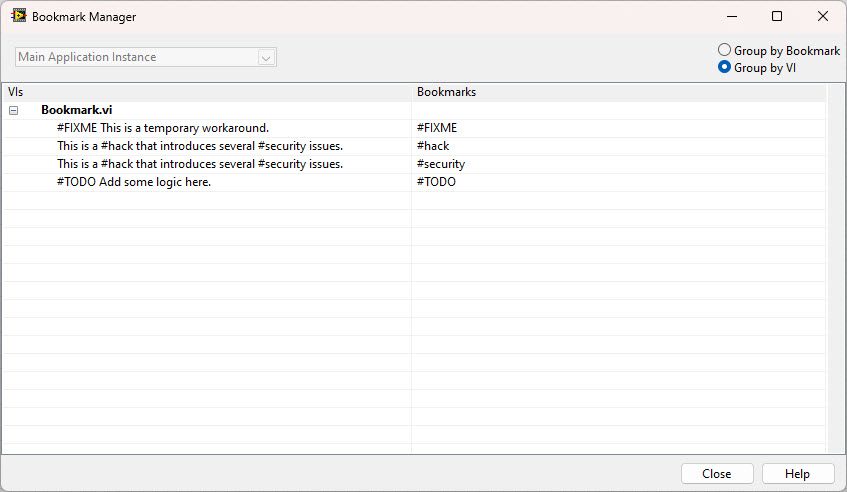Screen dimensions: 847x492
Task: Click the #security bookmark tag
Action: 441,164
